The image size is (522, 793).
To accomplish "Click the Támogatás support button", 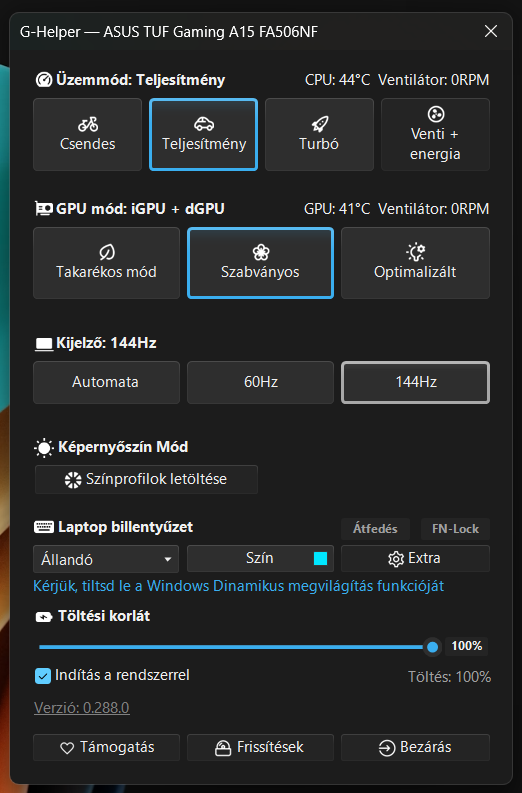I will pyautogui.click(x=106, y=747).
